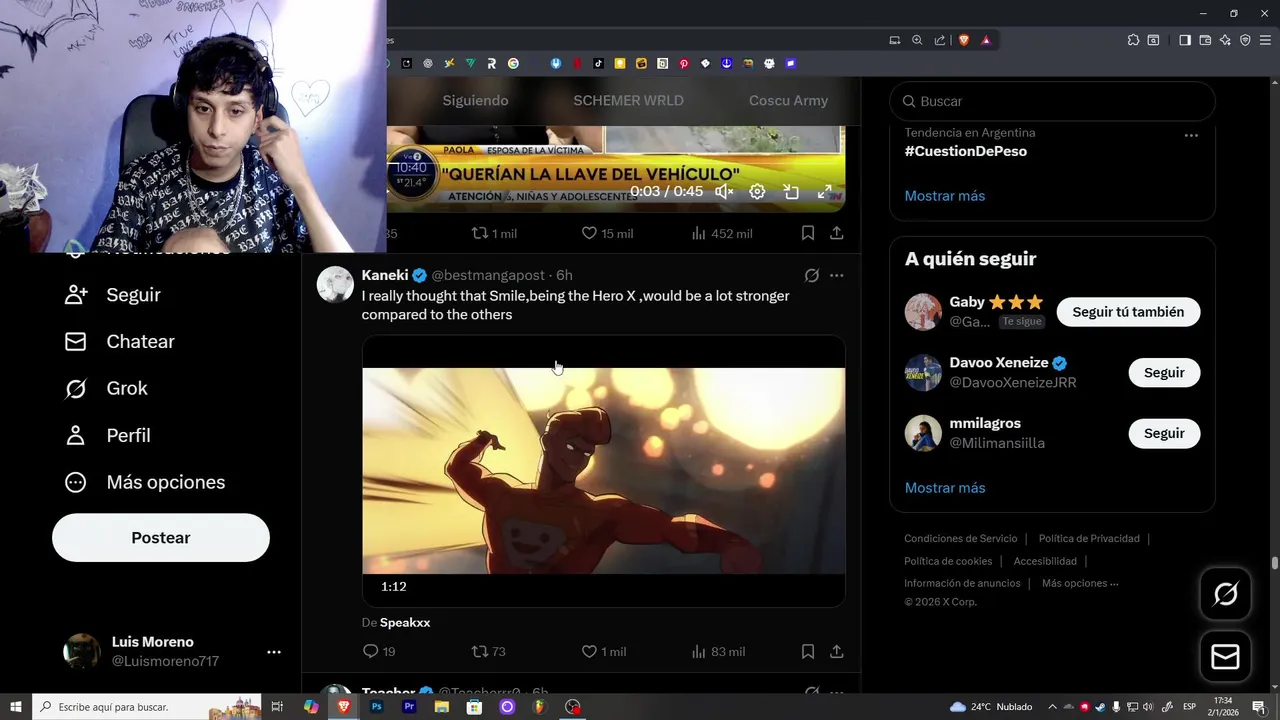This screenshot has height=720, width=1280.
Task: Open browser hamburger menu
Action: pyautogui.click(x=1265, y=40)
